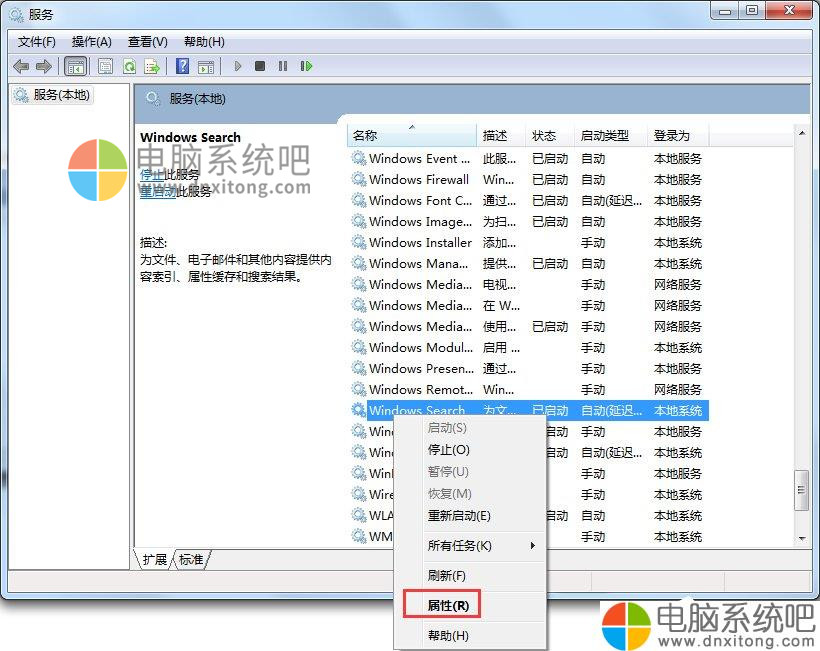
Task: Click 网络服务 cell in Windows Remot... row
Action: [x=678, y=389]
